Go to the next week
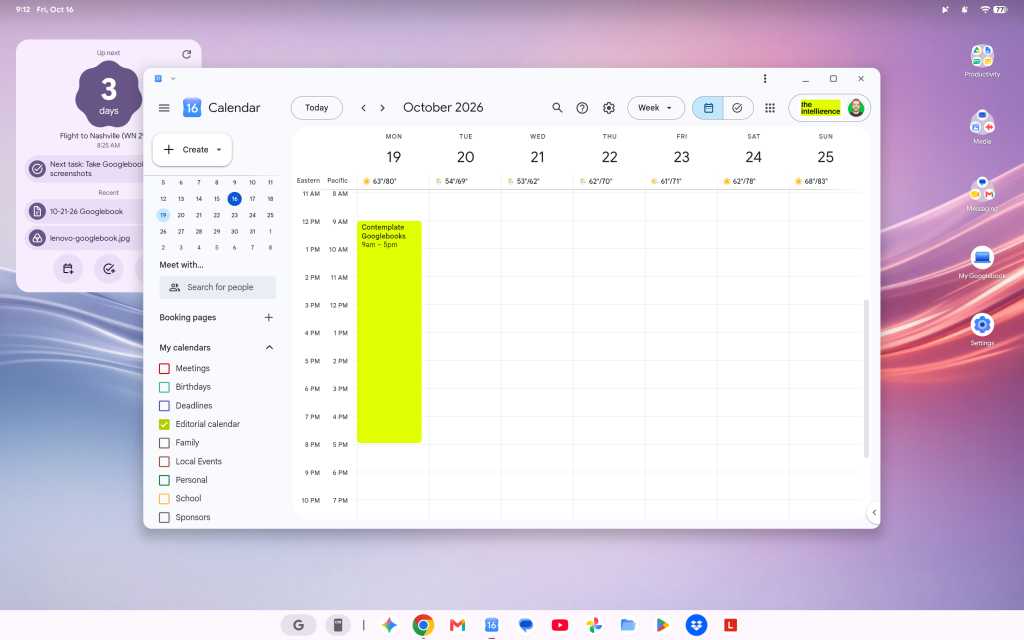The height and width of the screenshot is (640, 1024). [x=383, y=108]
